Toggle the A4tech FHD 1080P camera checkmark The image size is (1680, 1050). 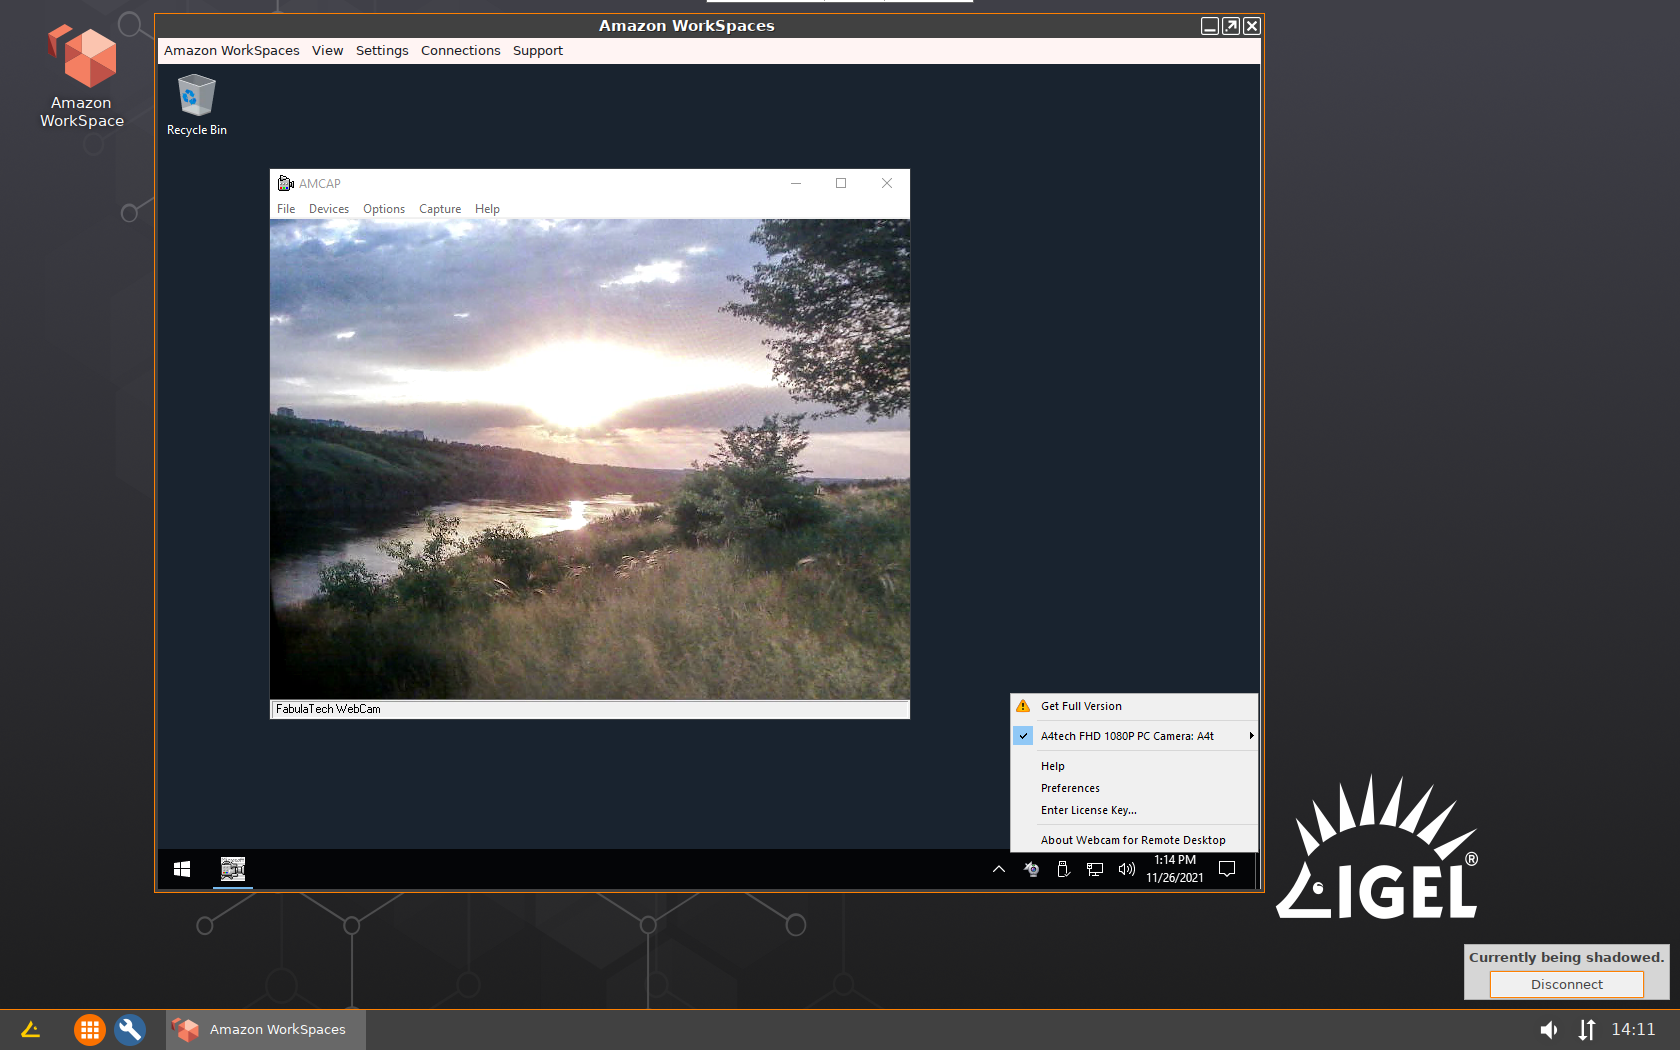point(1023,736)
